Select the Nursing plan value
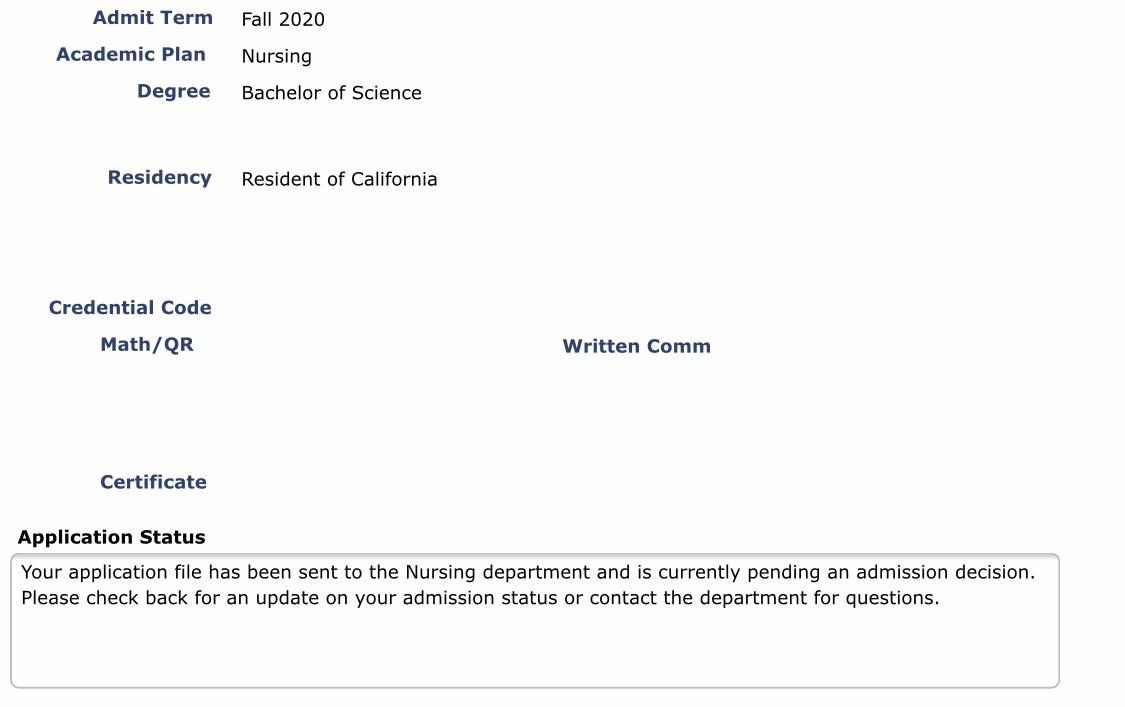 click(276, 56)
